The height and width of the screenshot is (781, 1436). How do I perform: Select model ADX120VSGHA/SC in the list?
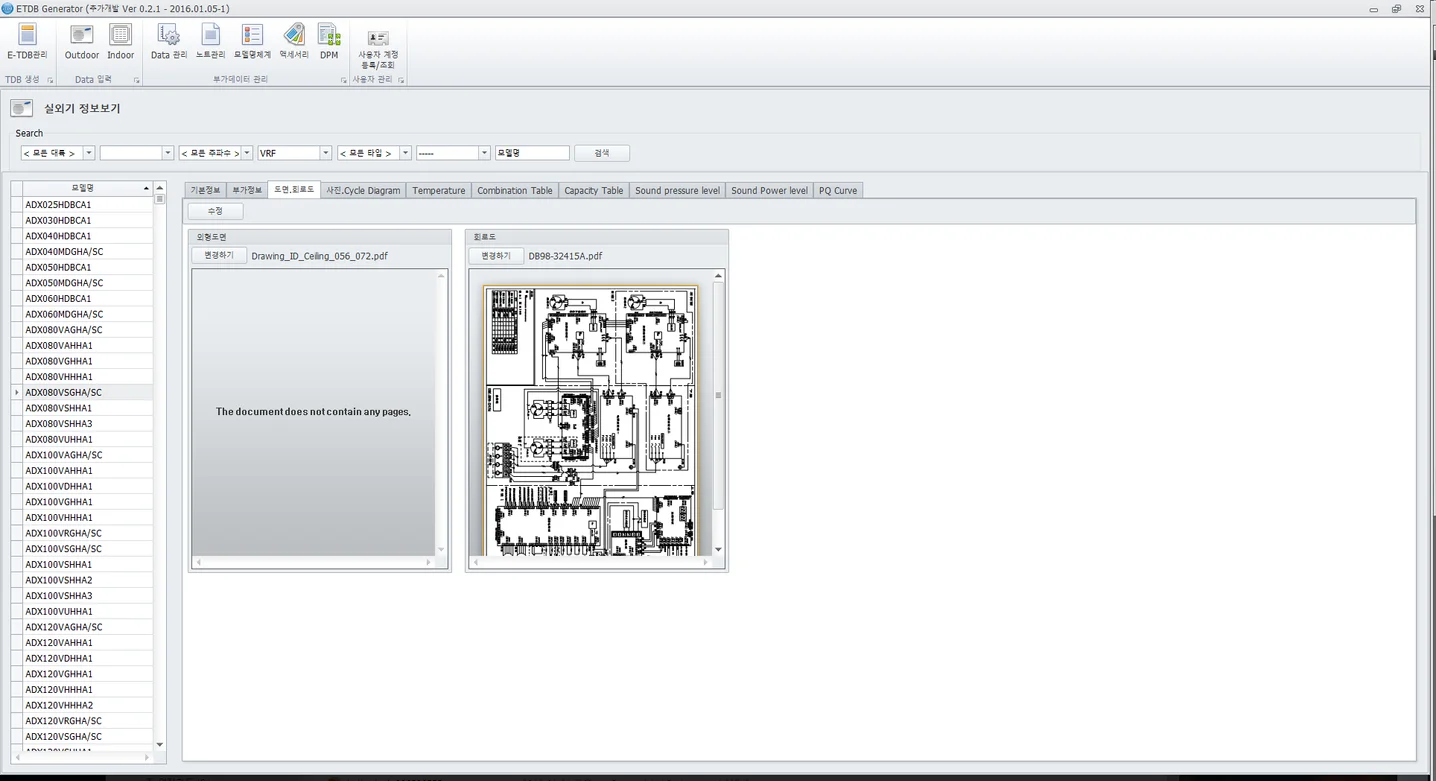pyautogui.click(x=88, y=736)
